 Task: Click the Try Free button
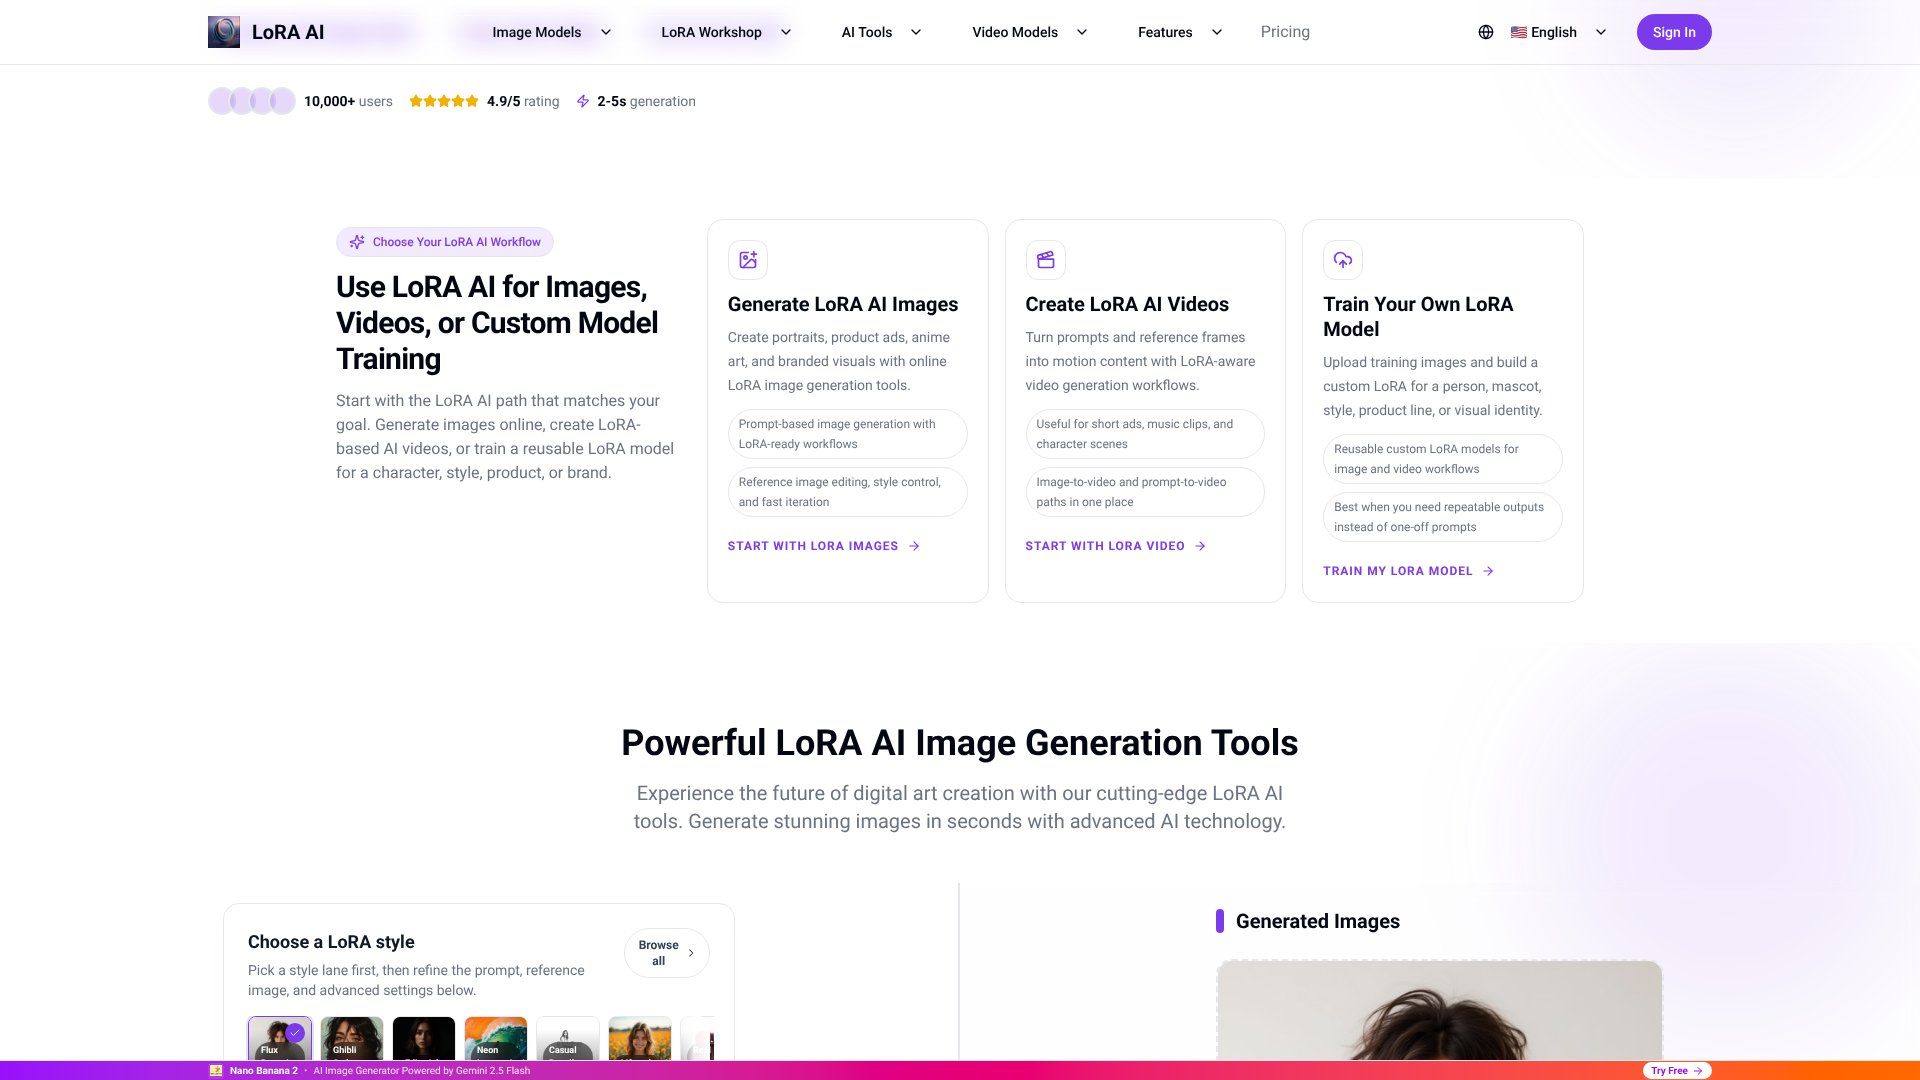pyautogui.click(x=1677, y=1070)
